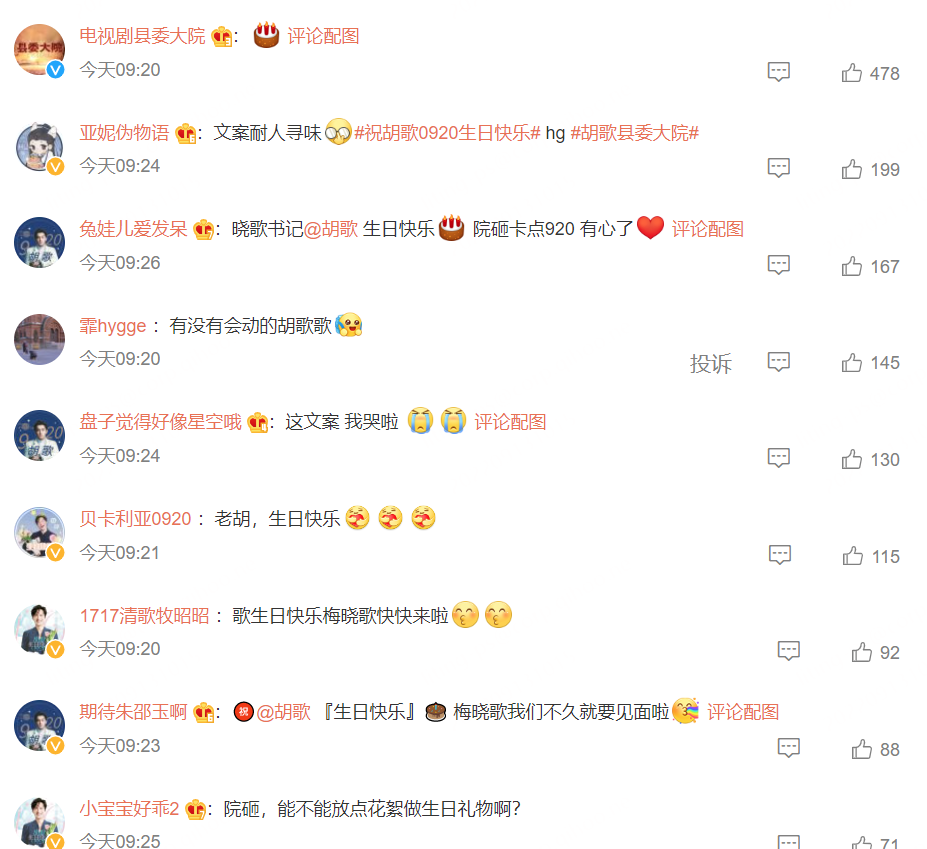Open the hashtag #胡歌县委大院#

click(634, 132)
